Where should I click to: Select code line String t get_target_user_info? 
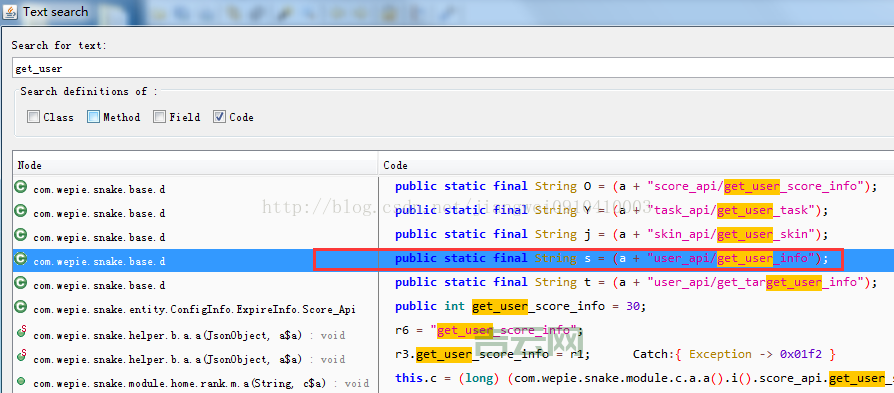636,282
